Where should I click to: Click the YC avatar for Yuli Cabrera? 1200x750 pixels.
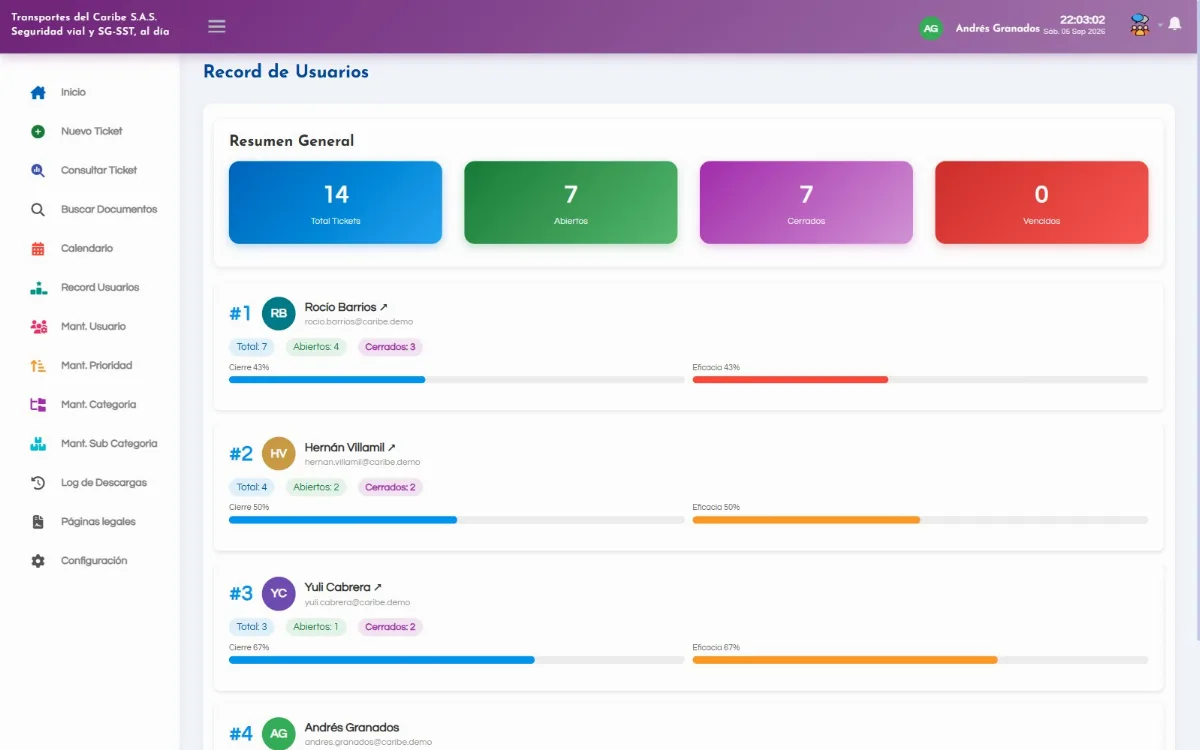tap(279, 593)
